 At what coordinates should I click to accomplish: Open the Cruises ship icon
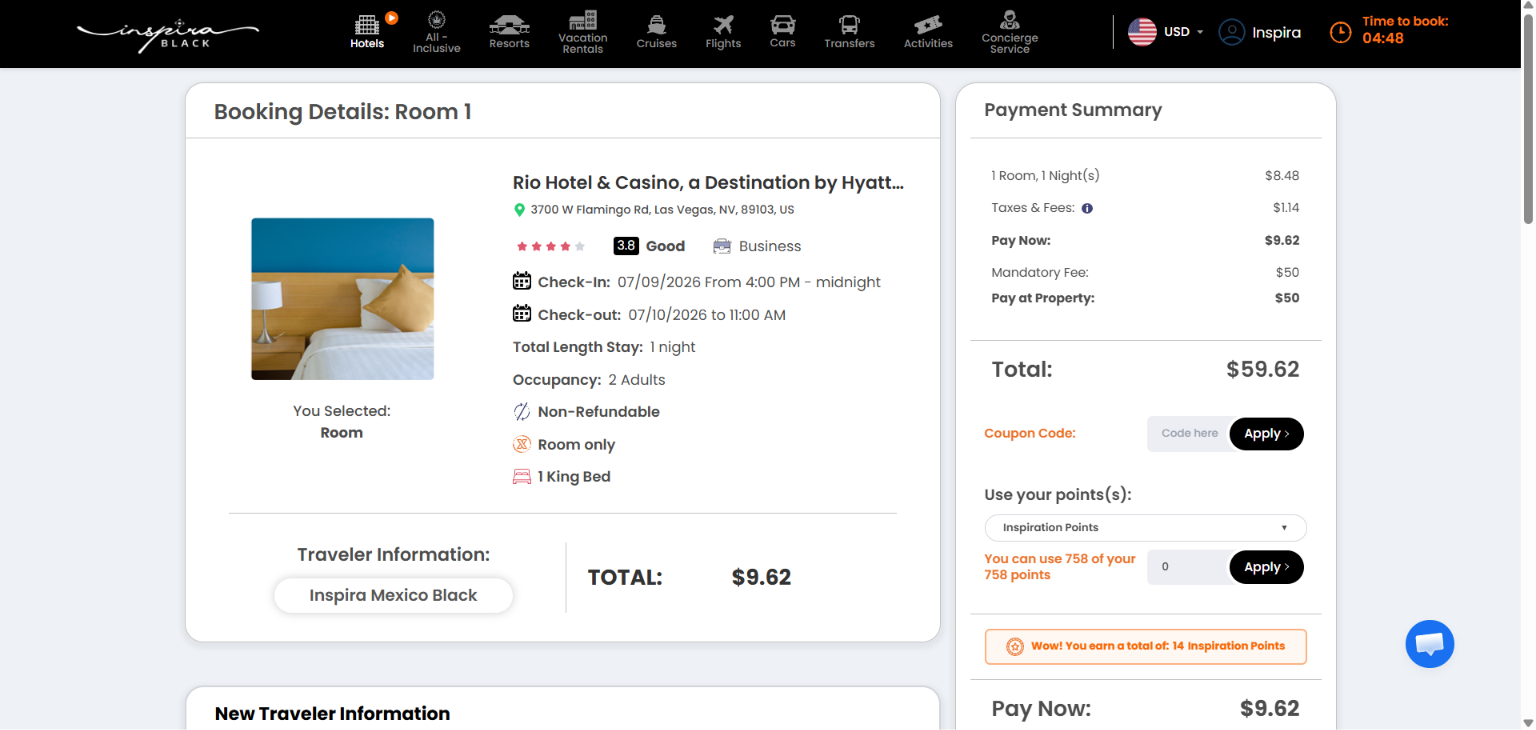point(656,25)
